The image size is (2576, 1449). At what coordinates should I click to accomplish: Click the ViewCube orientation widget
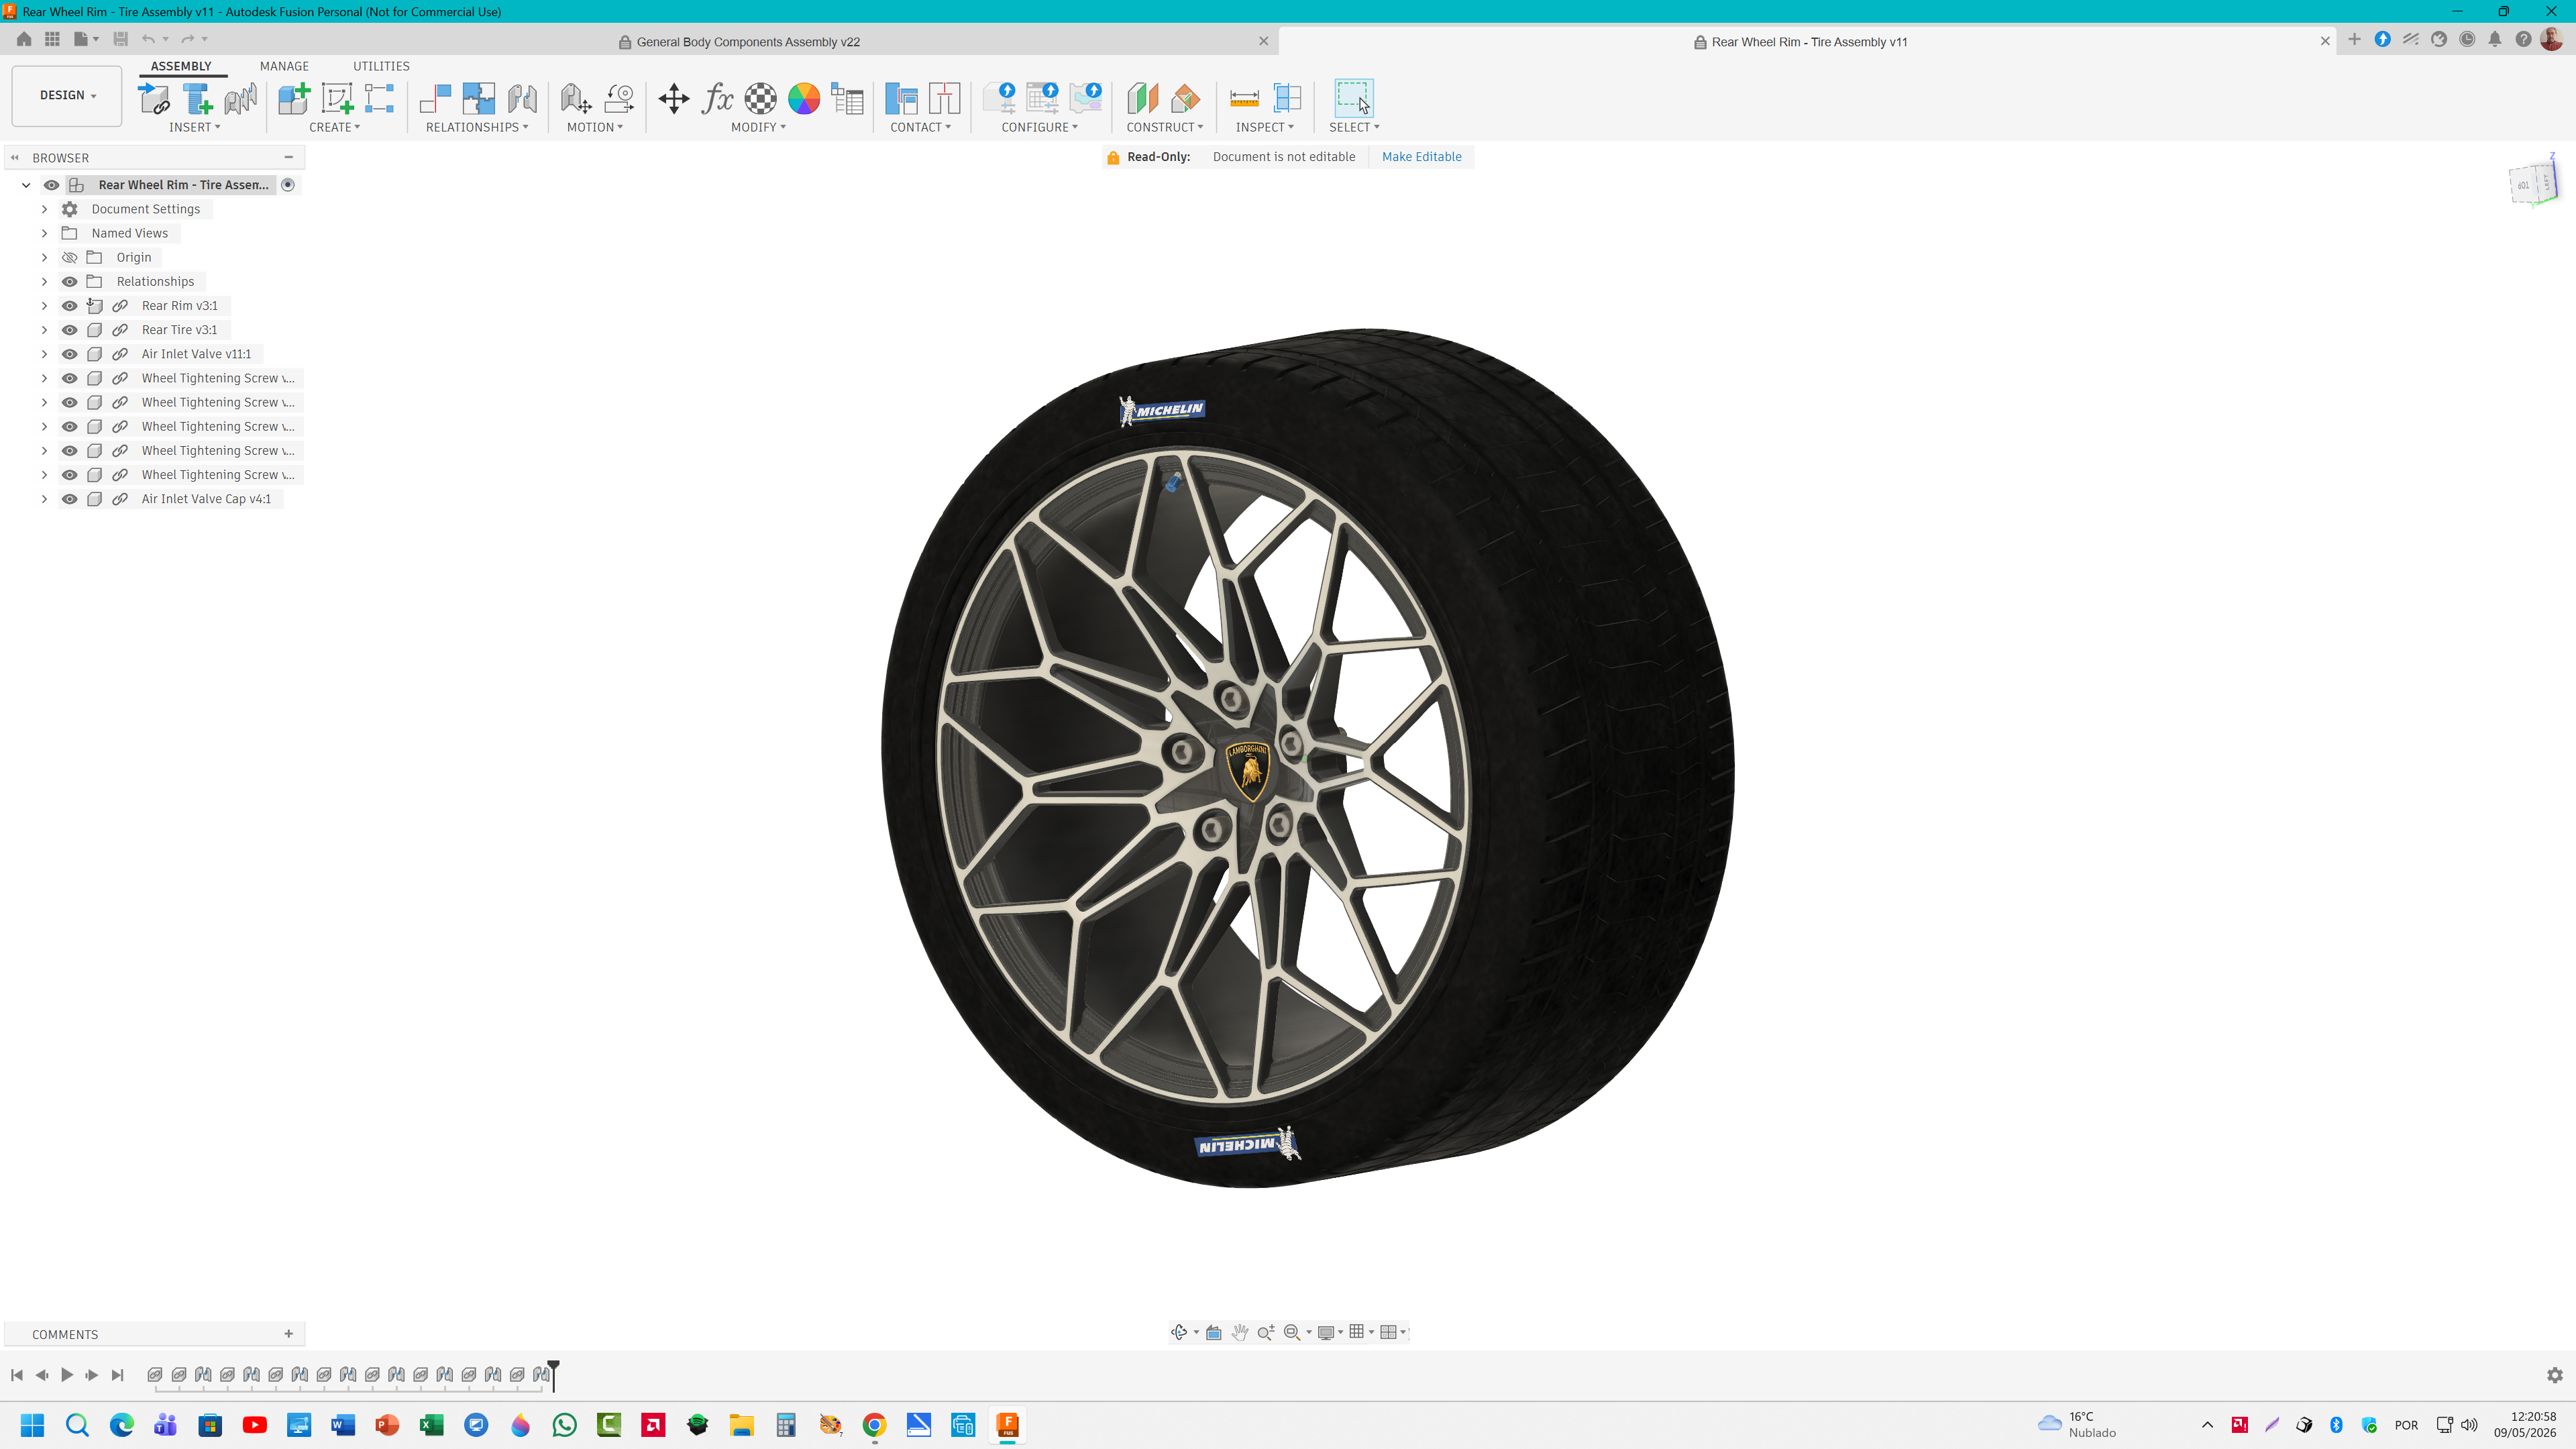pos(2533,183)
